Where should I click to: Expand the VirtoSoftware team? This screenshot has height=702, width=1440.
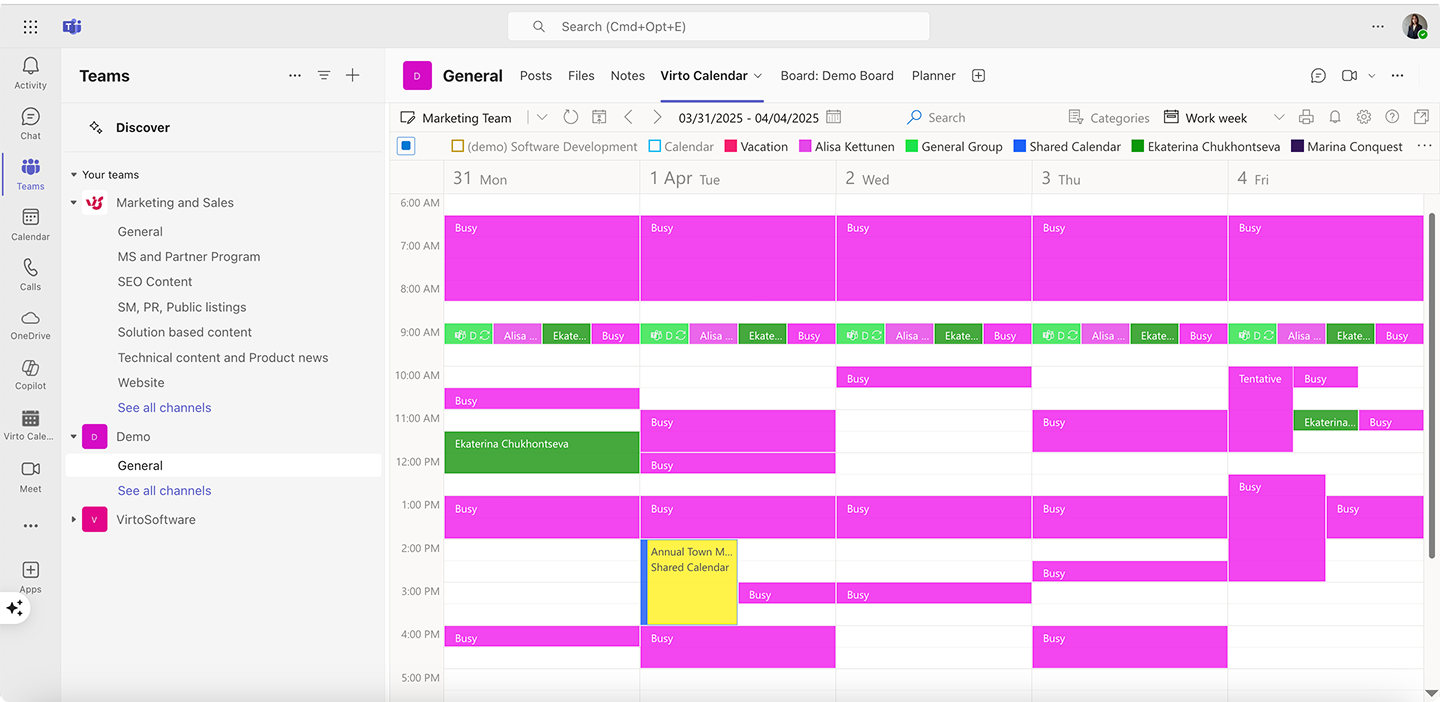[x=73, y=519]
